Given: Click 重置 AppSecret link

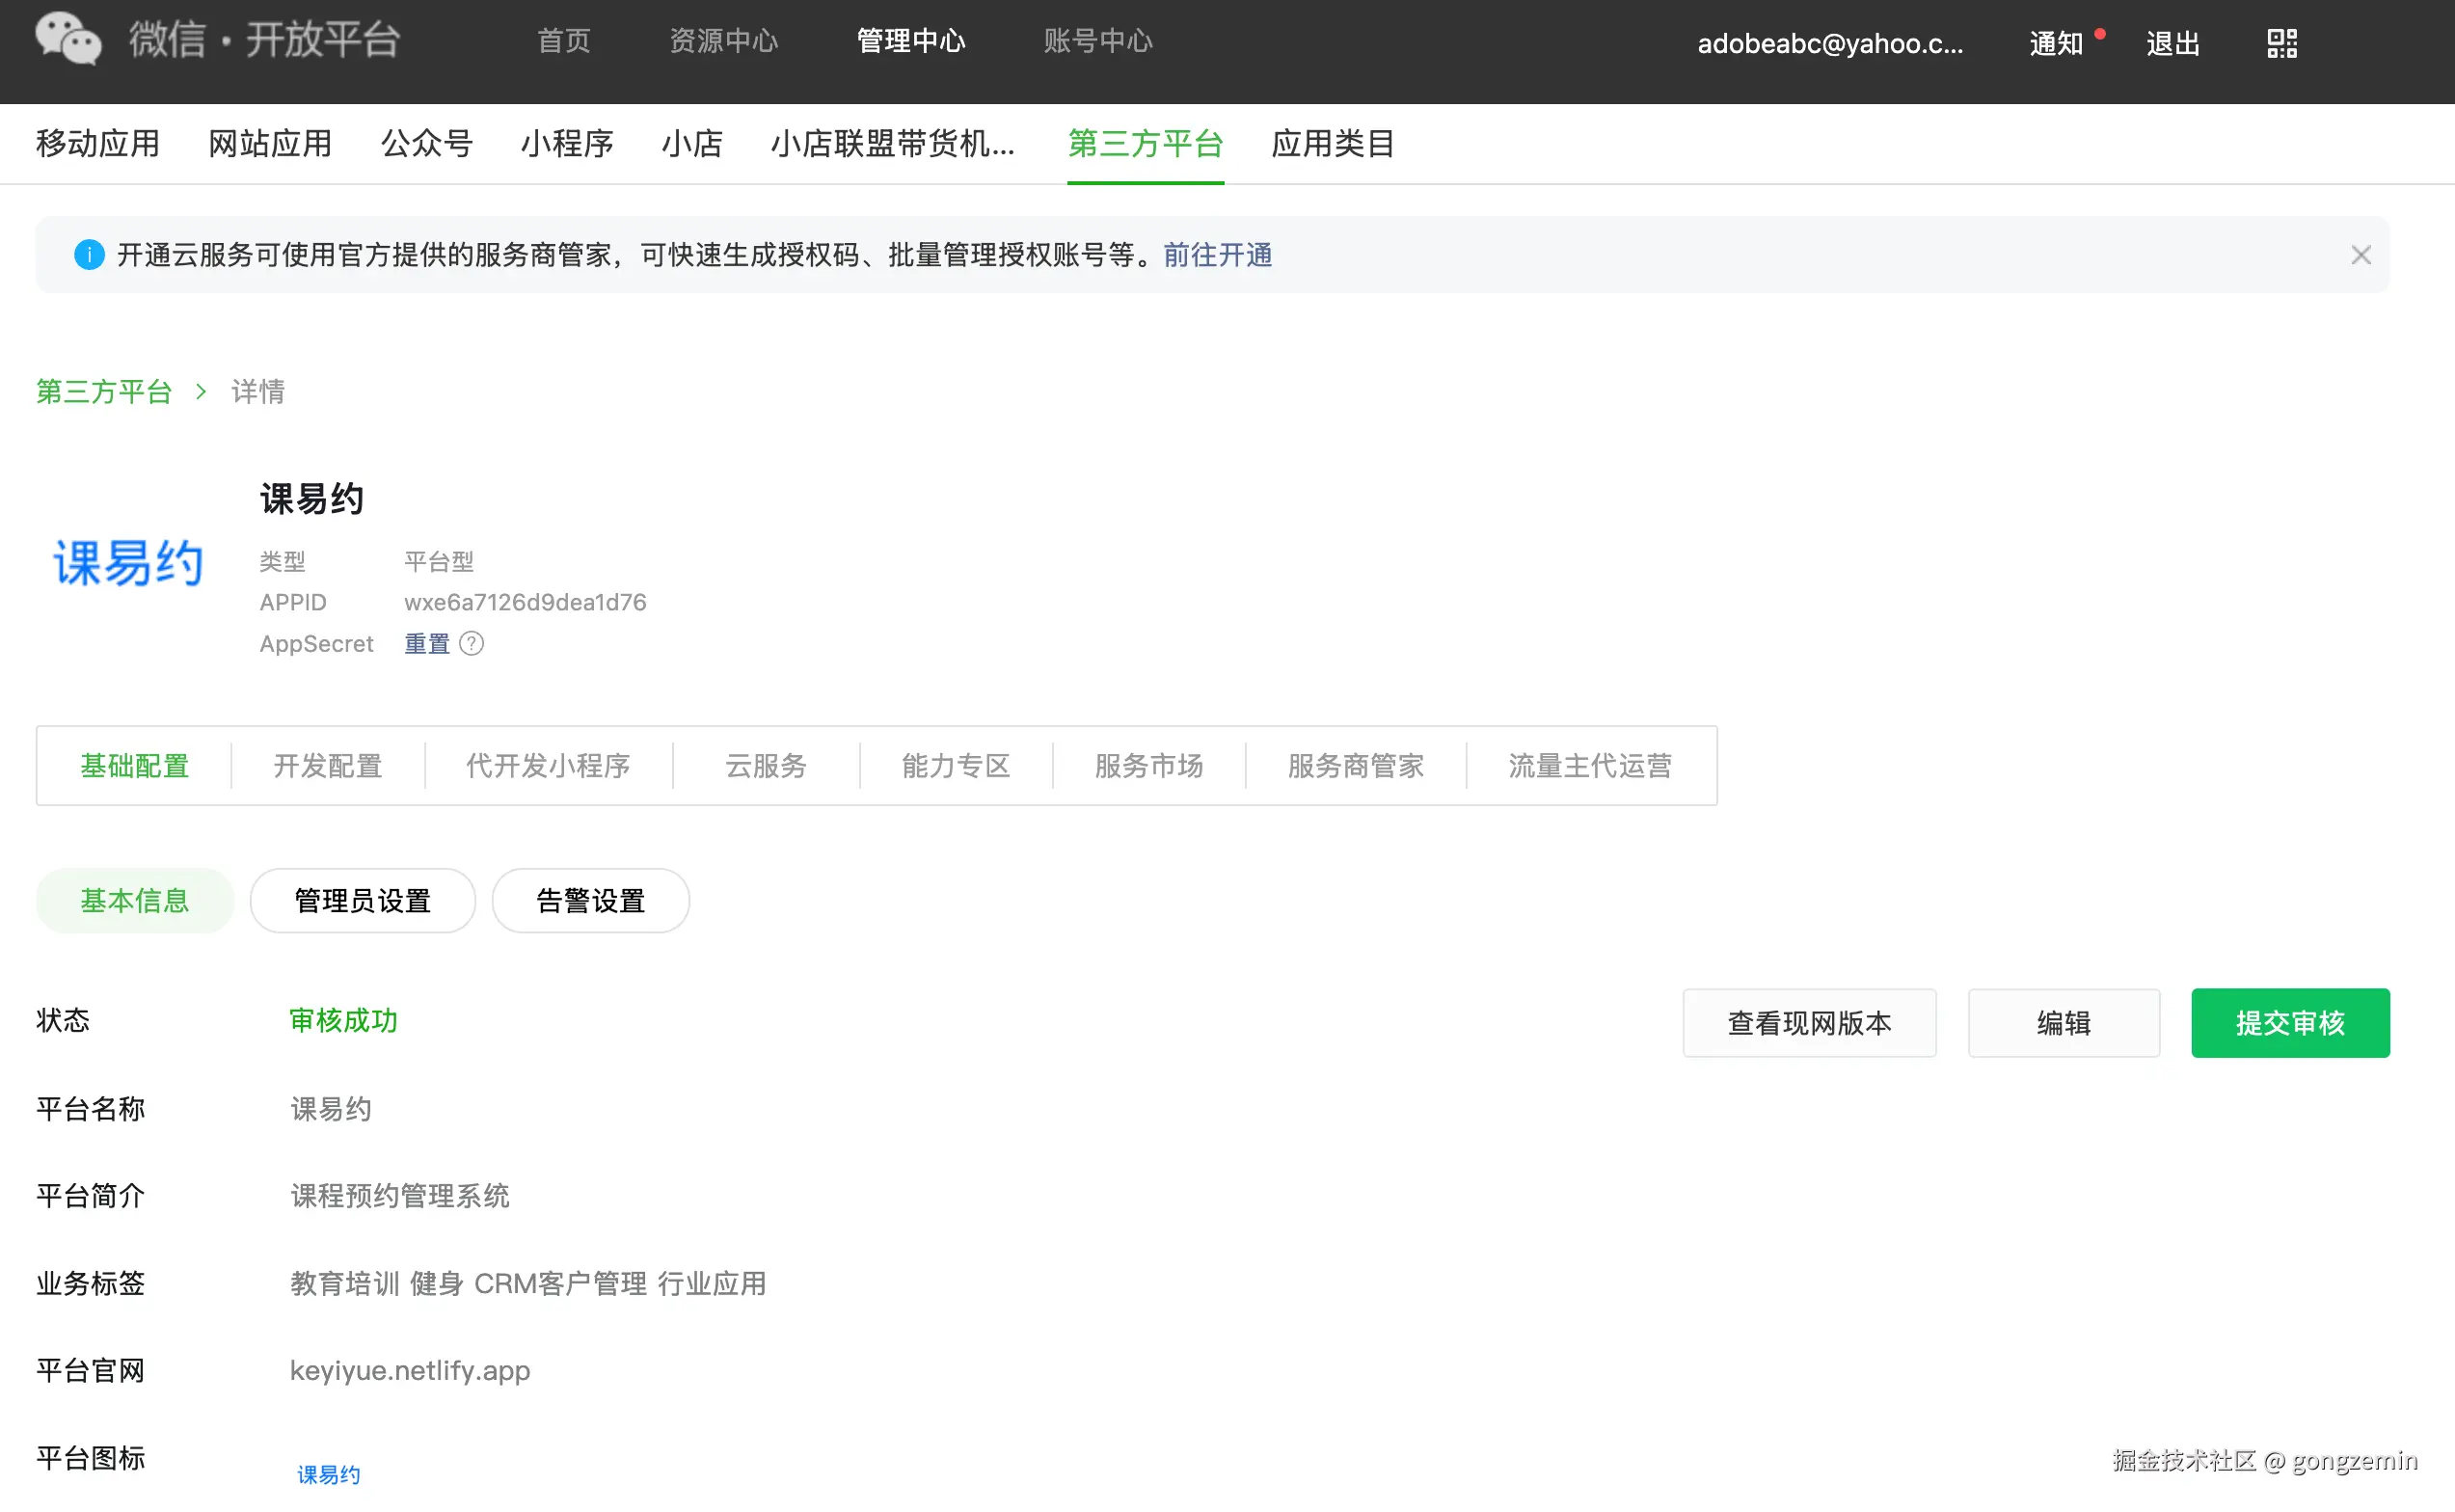Looking at the screenshot, I should coord(426,643).
